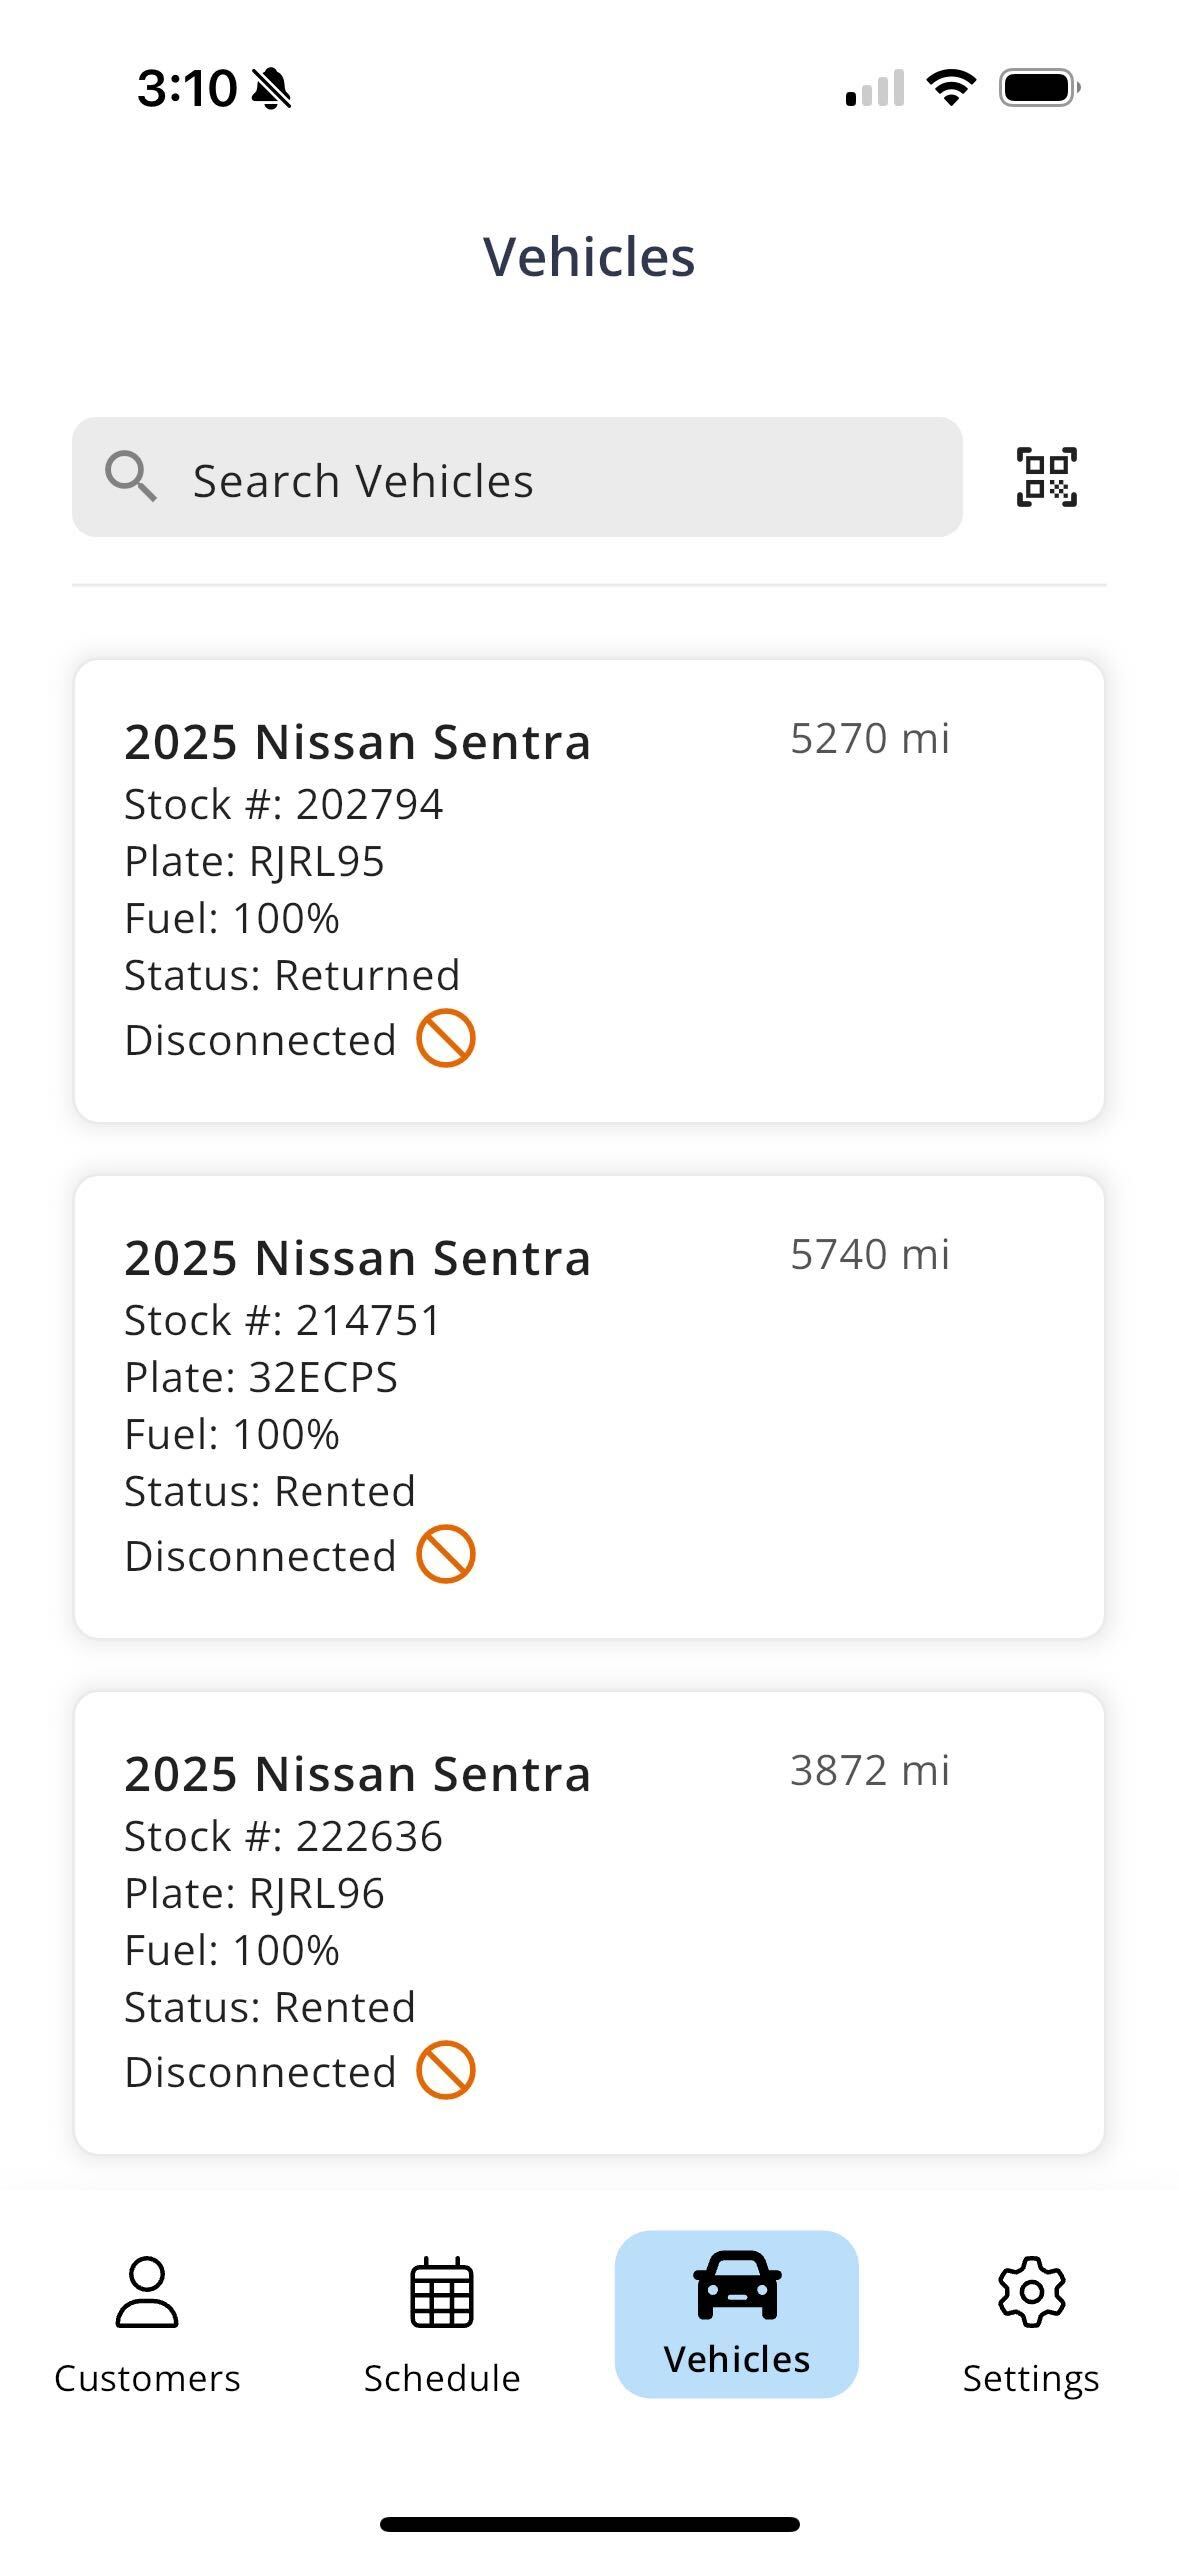This screenshot has width=1179, height=2556.
Task: Select the Vehicles tab
Action: pos(737,2313)
